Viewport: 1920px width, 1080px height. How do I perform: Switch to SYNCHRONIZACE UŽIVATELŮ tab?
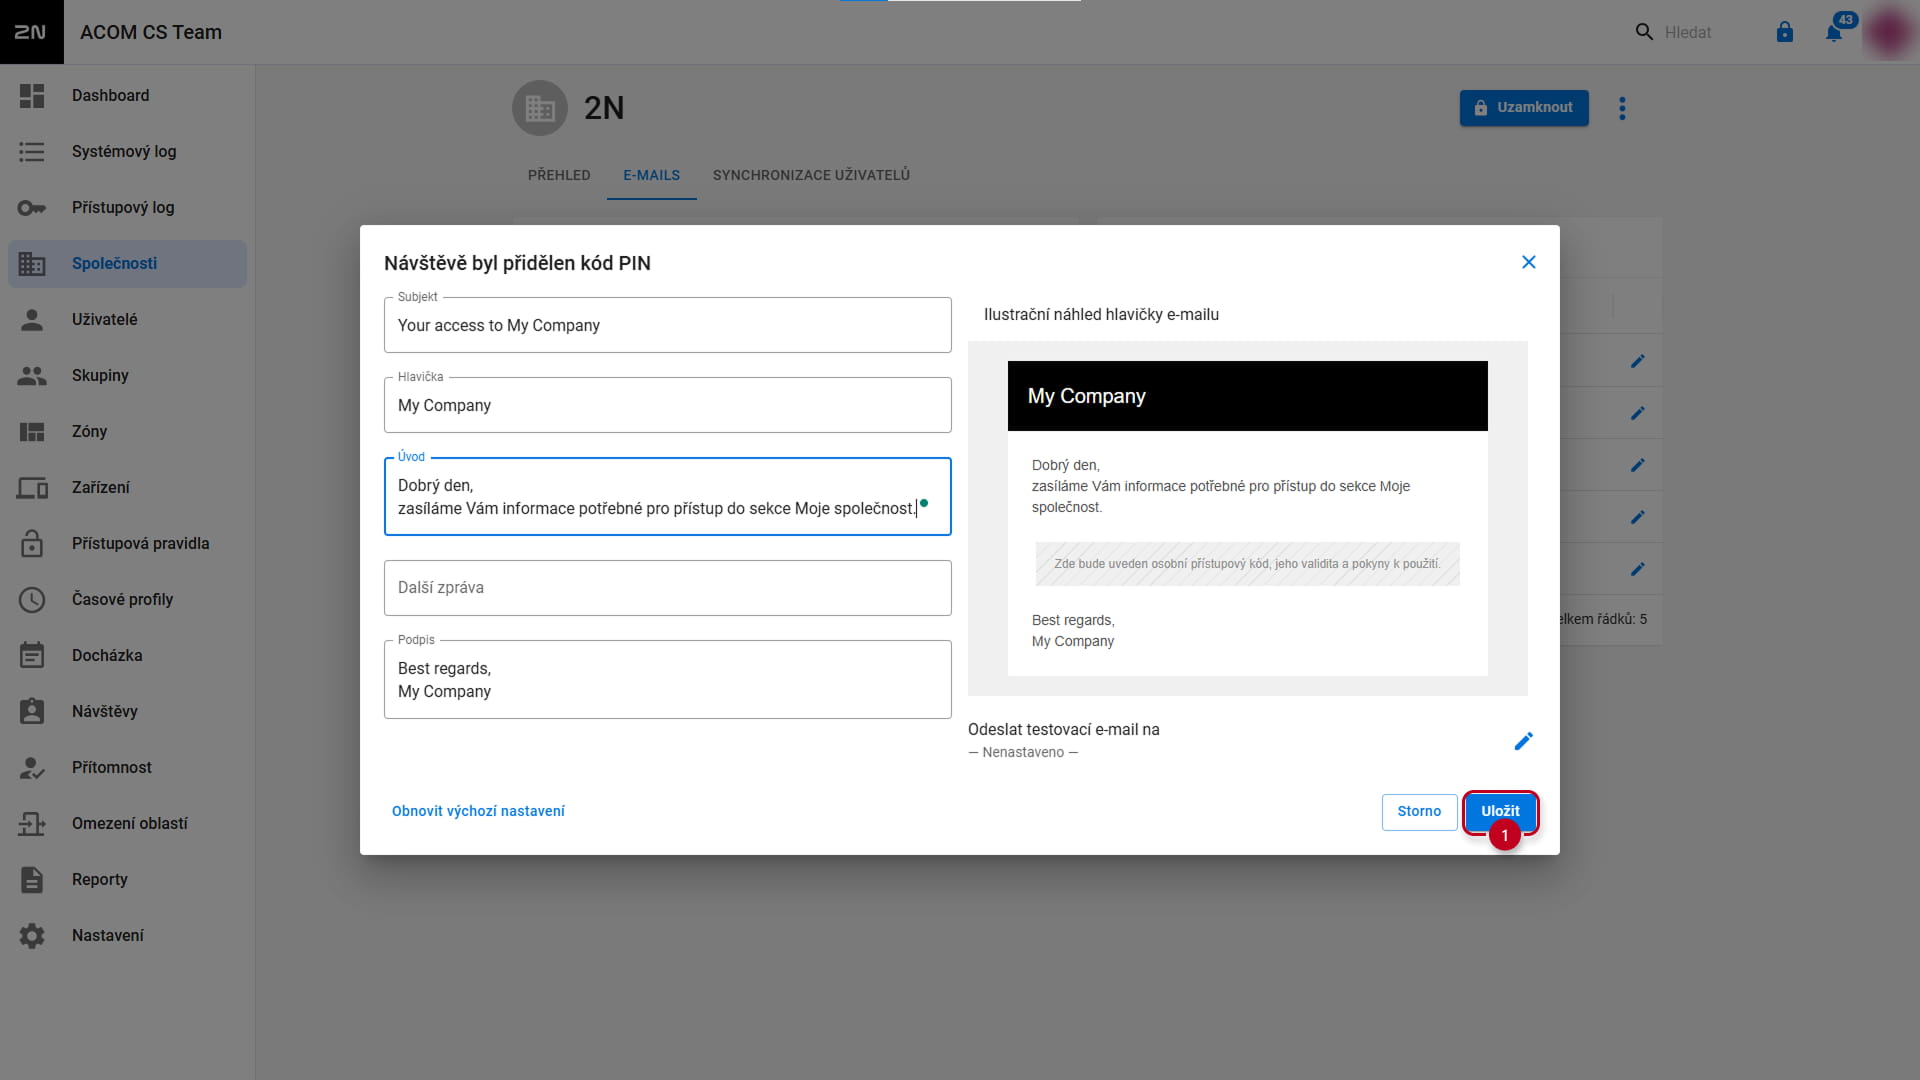[x=811, y=175]
